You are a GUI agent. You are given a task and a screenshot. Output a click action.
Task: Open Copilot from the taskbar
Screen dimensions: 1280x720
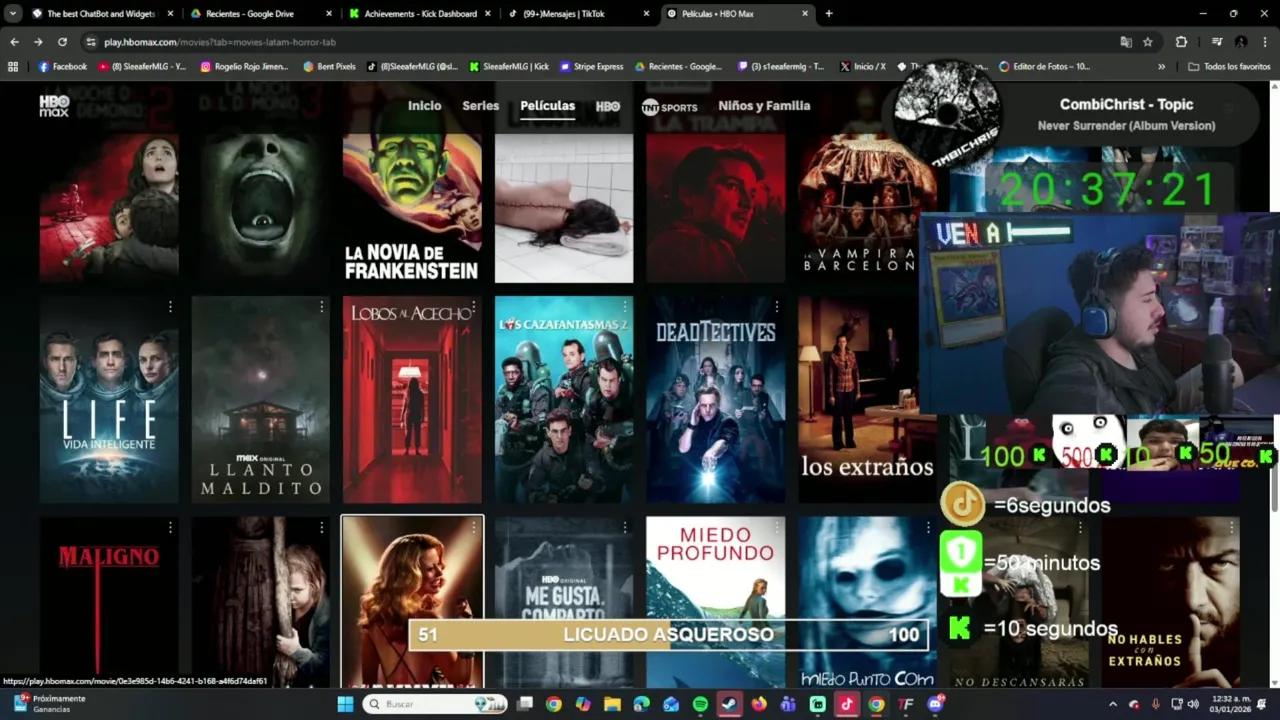(x=583, y=704)
